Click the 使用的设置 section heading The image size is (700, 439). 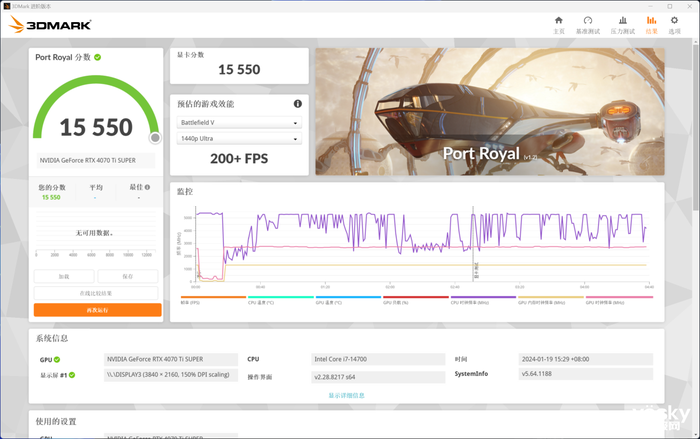point(56,422)
